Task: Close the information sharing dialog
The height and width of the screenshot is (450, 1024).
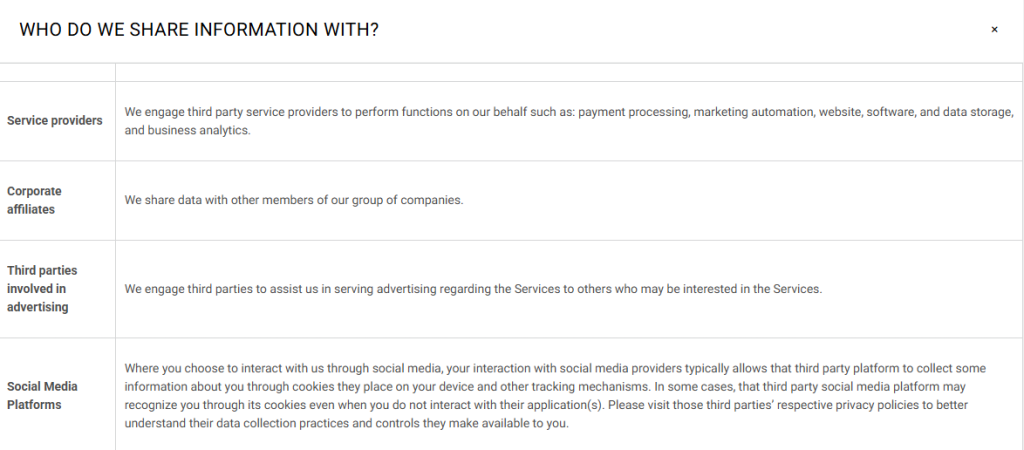Action: point(994,30)
